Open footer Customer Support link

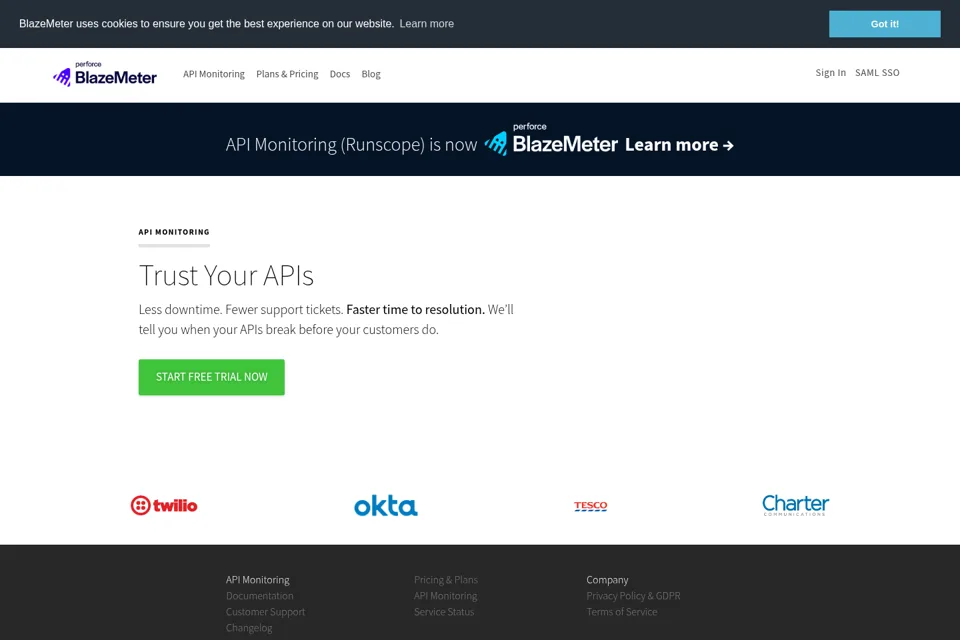265,612
